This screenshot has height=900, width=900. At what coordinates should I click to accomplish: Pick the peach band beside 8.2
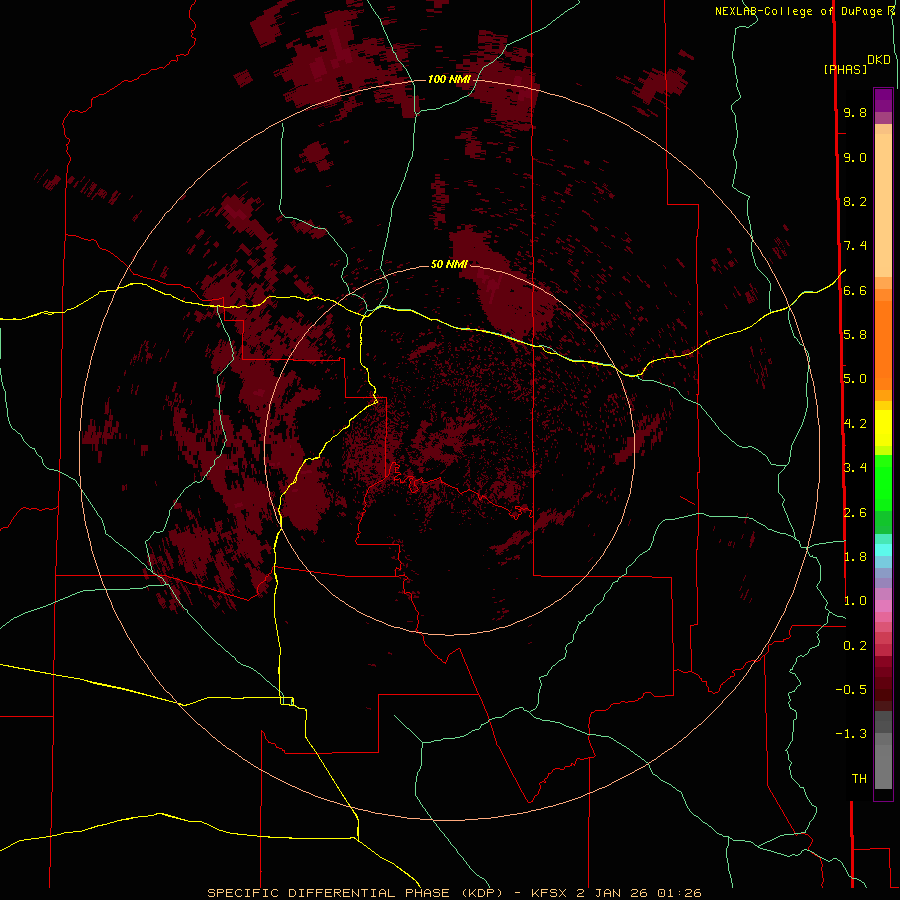coord(883,205)
